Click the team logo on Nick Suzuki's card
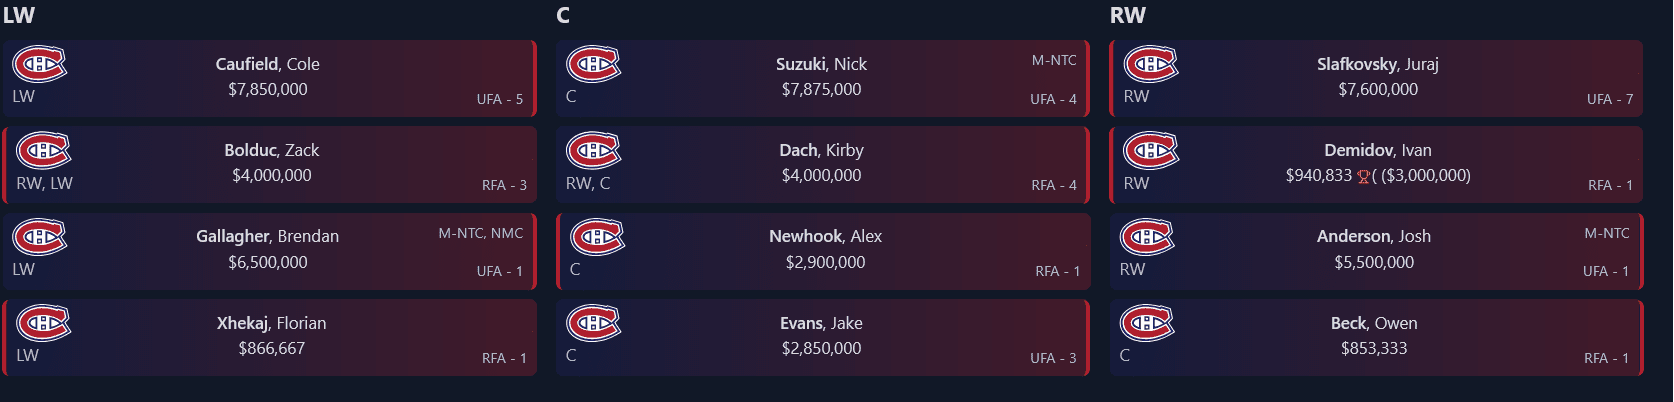Screen dimensions: 1674x402 (x=593, y=64)
